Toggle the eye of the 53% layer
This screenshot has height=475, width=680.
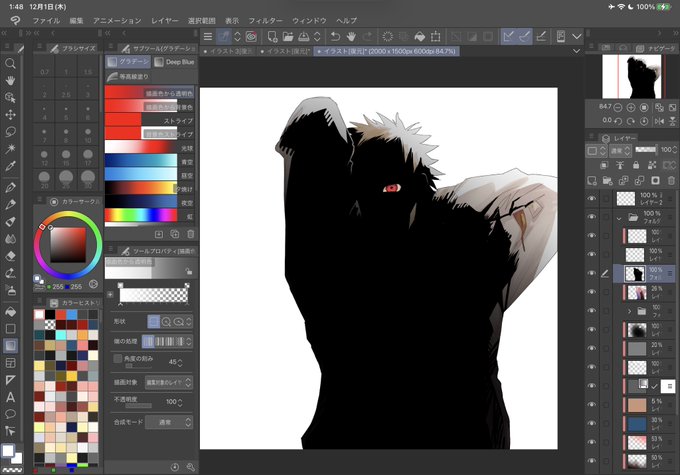(x=592, y=442)
